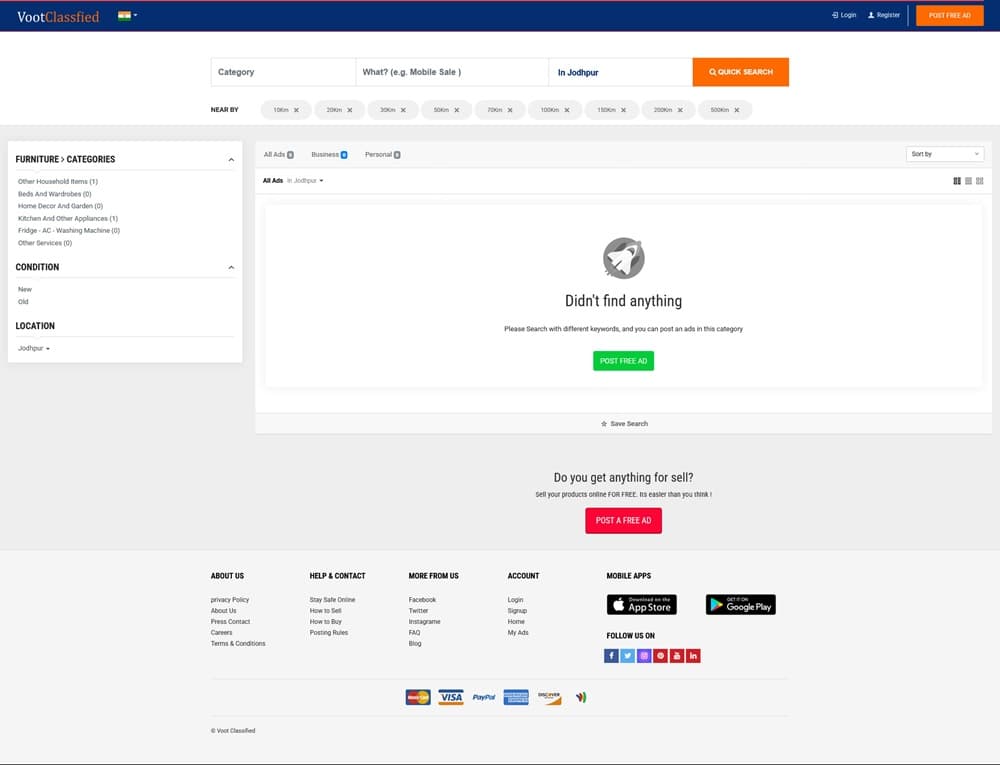Click the Instagram icon in footer
Screen dimensions: 1000x765
(x=644, y=656)
